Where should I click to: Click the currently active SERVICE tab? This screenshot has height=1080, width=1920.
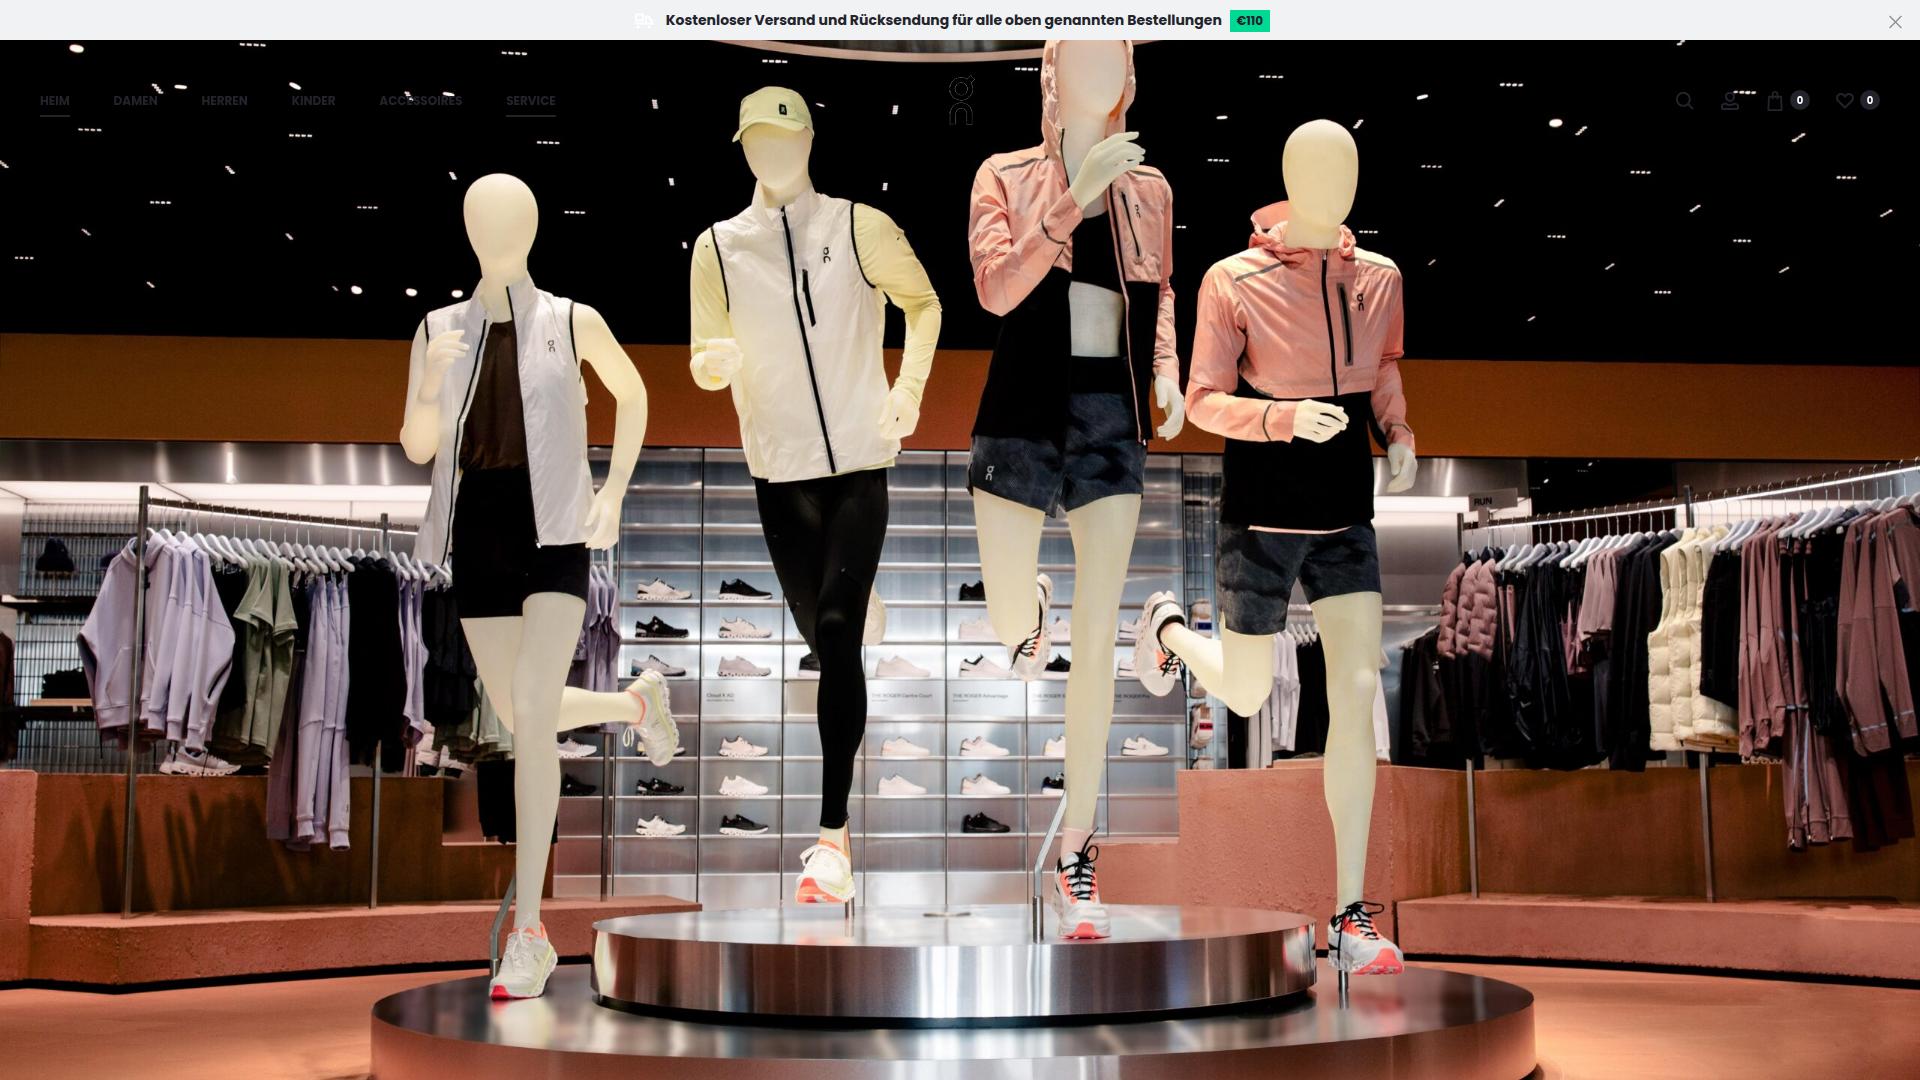click(x=531, y=101)
